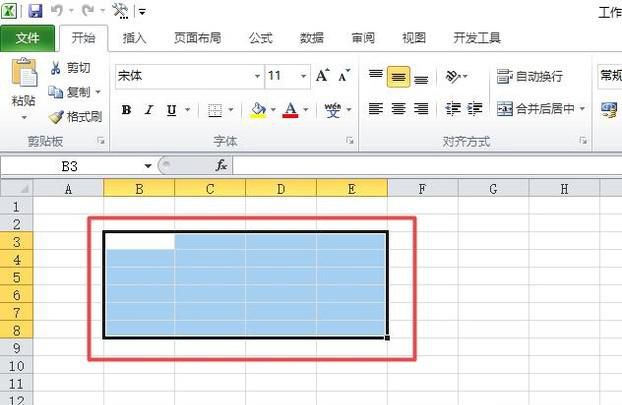Click the Save icon in quick access toolbar
This screenshot has width=622, height=405.
[x=35, y=11]
